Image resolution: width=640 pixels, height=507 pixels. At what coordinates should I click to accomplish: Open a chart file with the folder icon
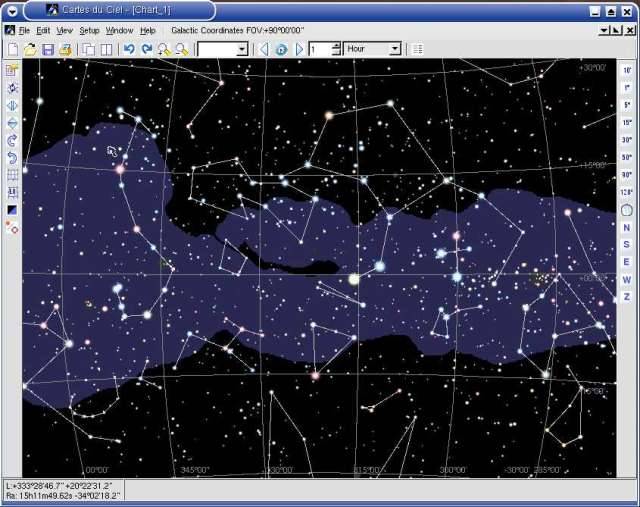(x=30, y=50)
